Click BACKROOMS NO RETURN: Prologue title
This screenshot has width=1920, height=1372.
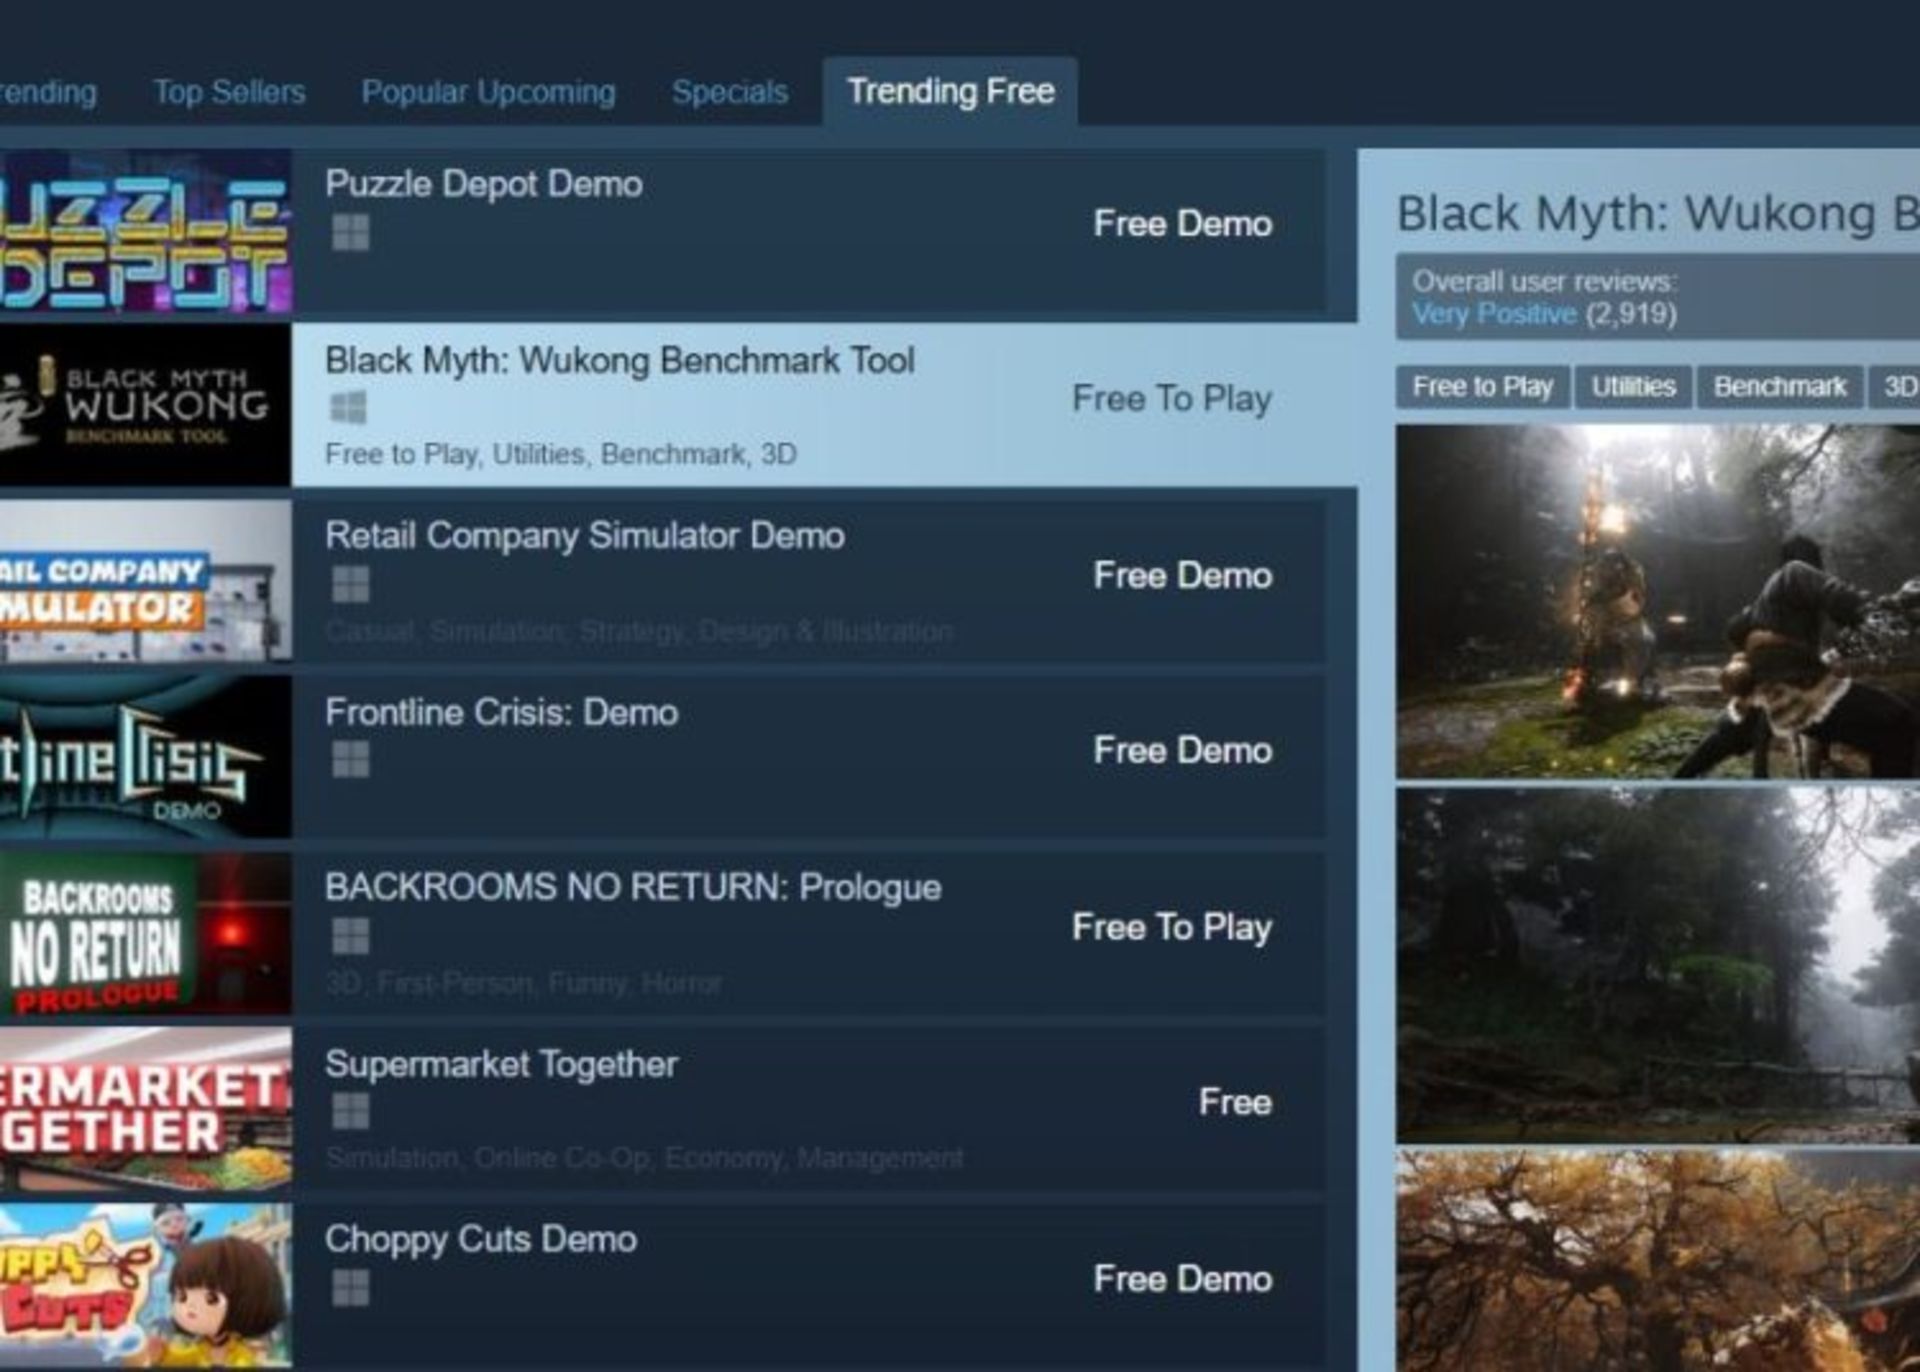[633, 888]
